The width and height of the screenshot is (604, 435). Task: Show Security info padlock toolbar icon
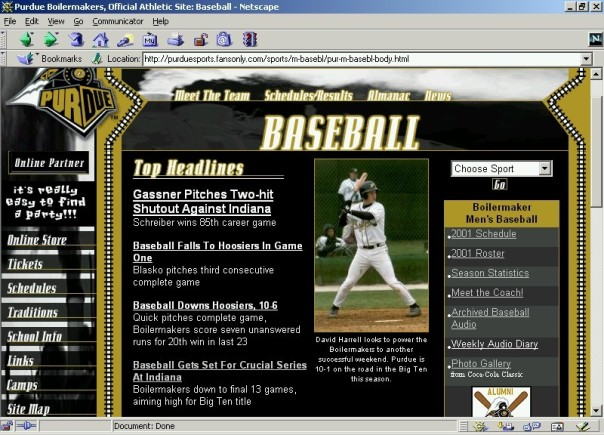200,39
